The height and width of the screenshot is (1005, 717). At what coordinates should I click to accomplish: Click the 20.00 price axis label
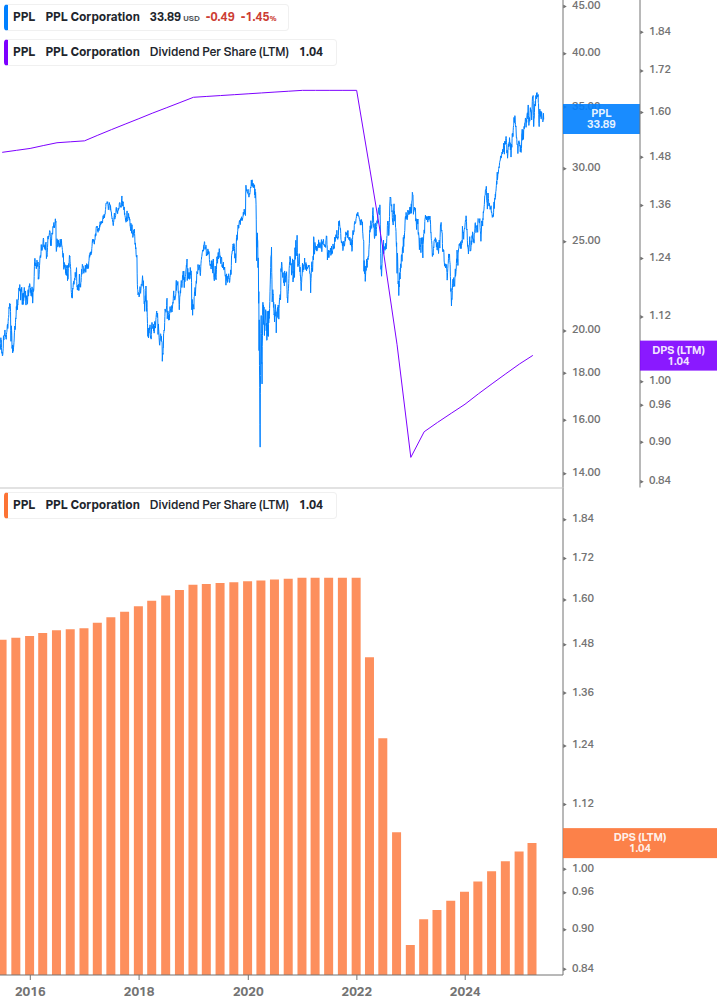pyautogui.click(x=586, y=329)
